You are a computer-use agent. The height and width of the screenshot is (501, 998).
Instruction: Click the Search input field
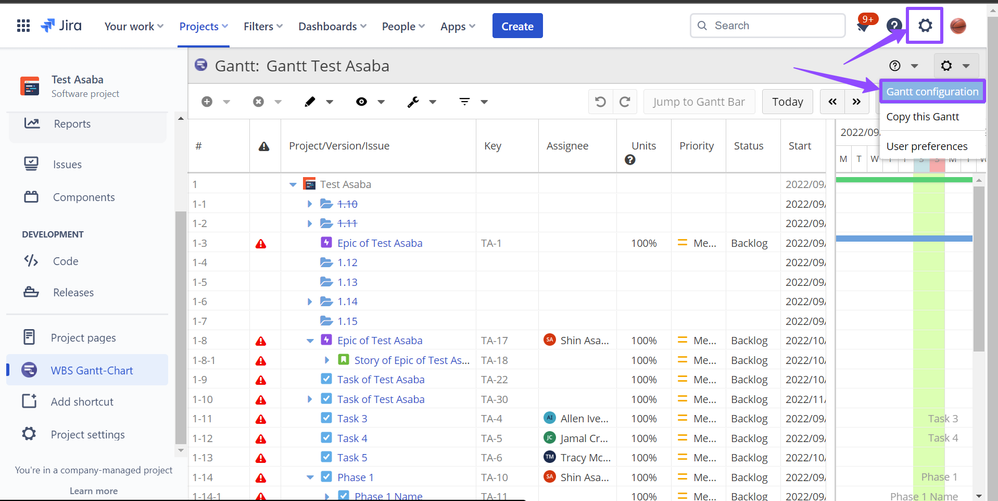774,26
